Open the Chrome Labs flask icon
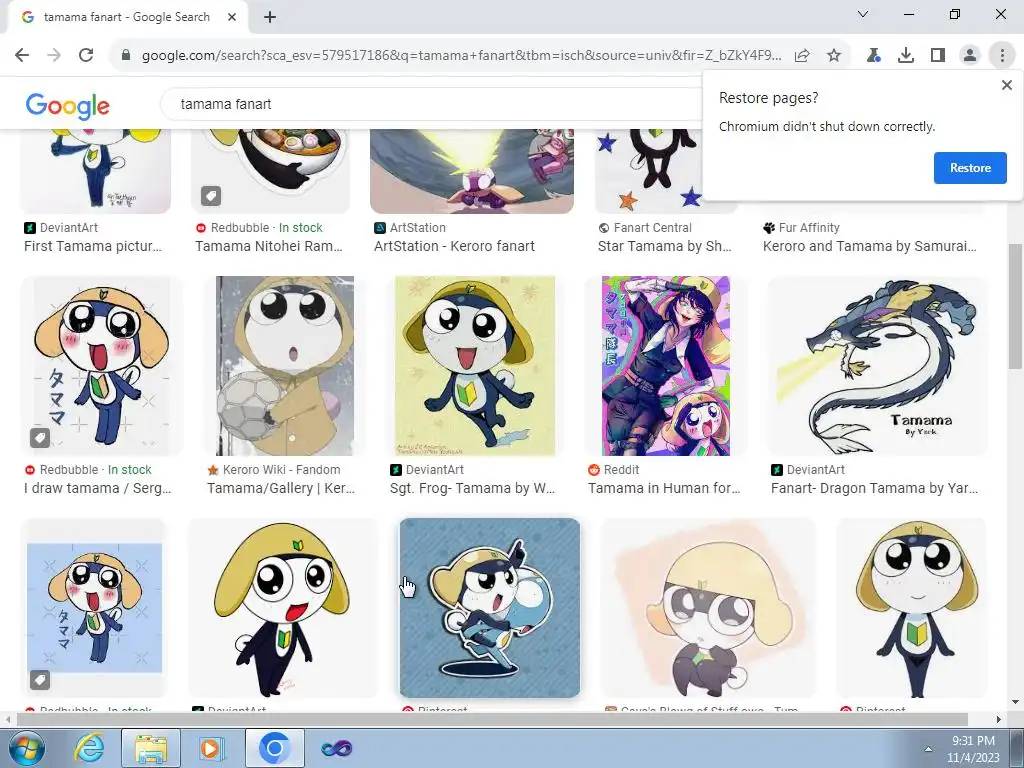This screenshot has width=1024, height=768. (x=874, y=56)
